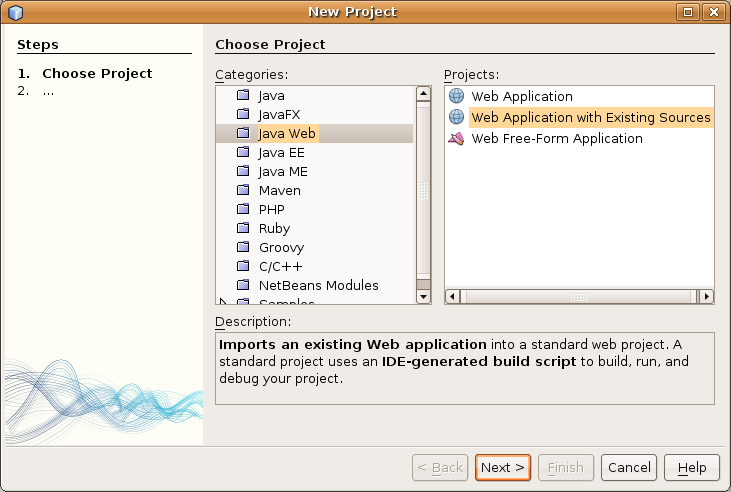
Task: Select the Groovy category
Action: pos(281,248)
